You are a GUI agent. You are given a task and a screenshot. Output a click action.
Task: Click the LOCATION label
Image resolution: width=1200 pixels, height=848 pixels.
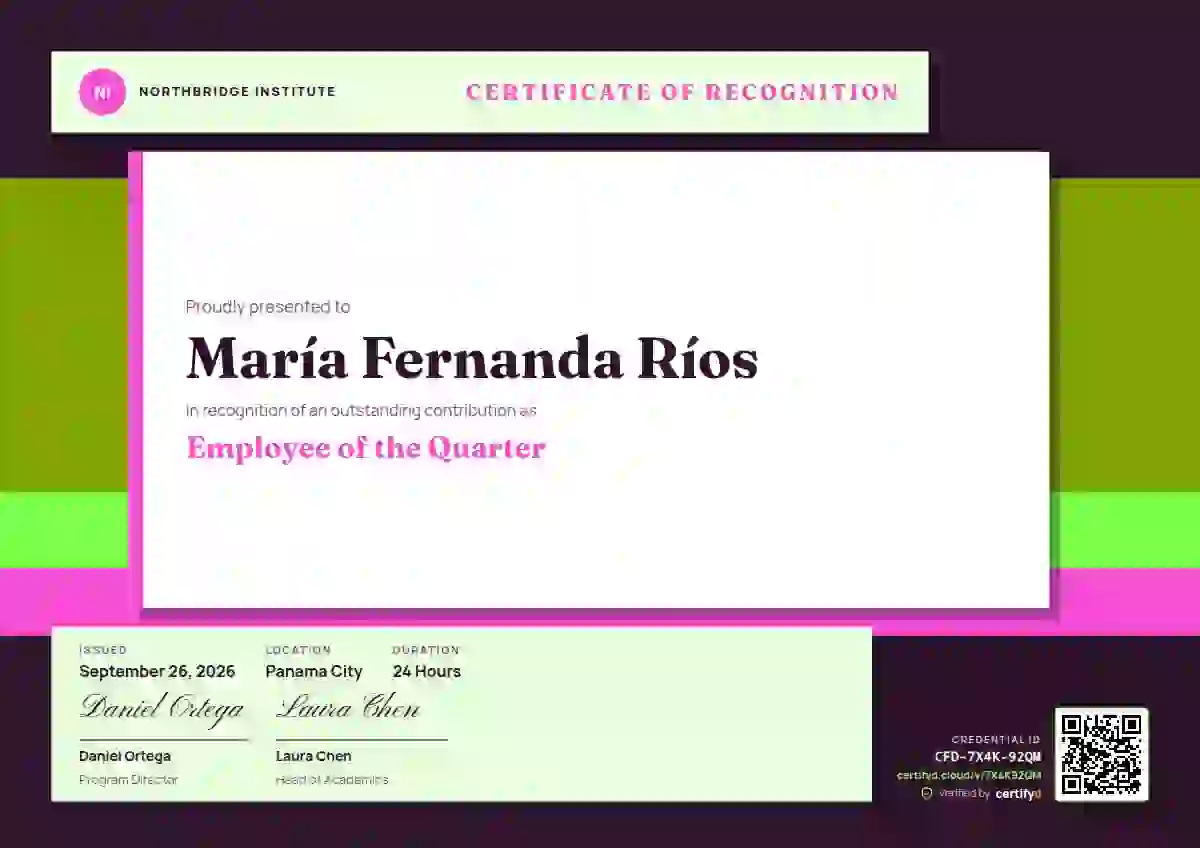click(298, 650)
